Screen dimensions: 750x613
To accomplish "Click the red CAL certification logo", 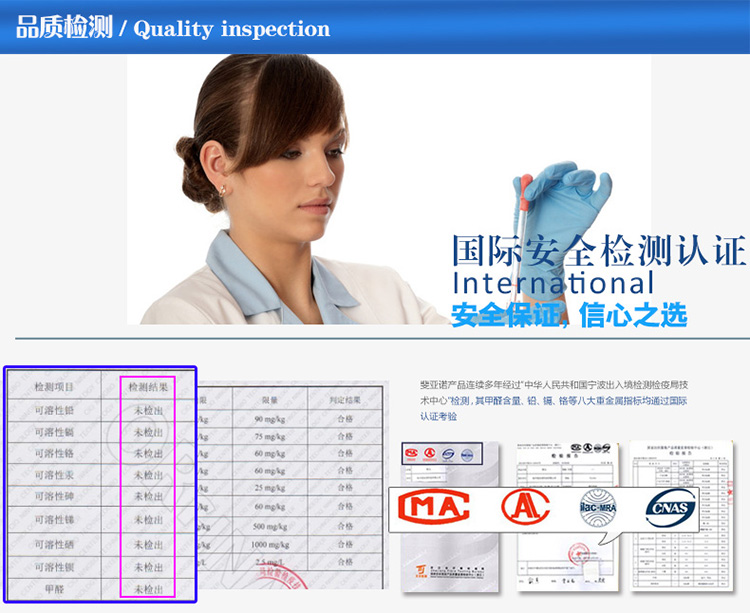I will [x=525, y=507].
